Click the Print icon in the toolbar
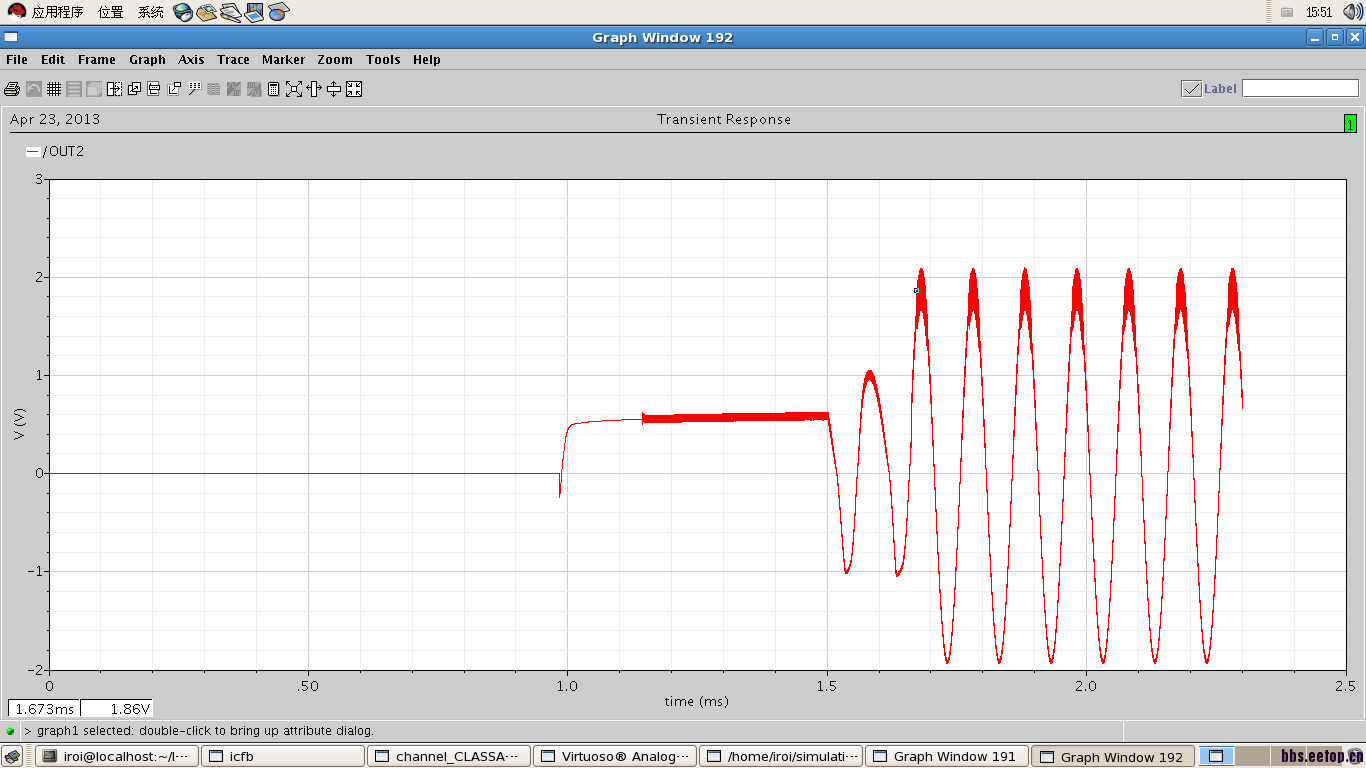 tap(12, 89)
